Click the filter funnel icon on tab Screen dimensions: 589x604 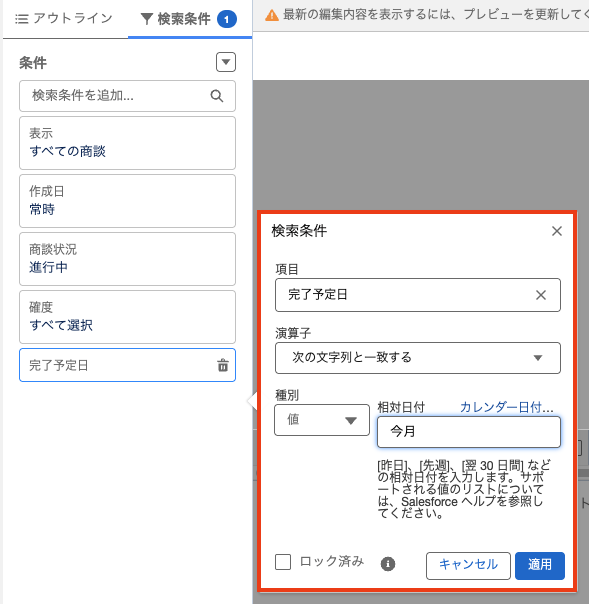[146, 18]
